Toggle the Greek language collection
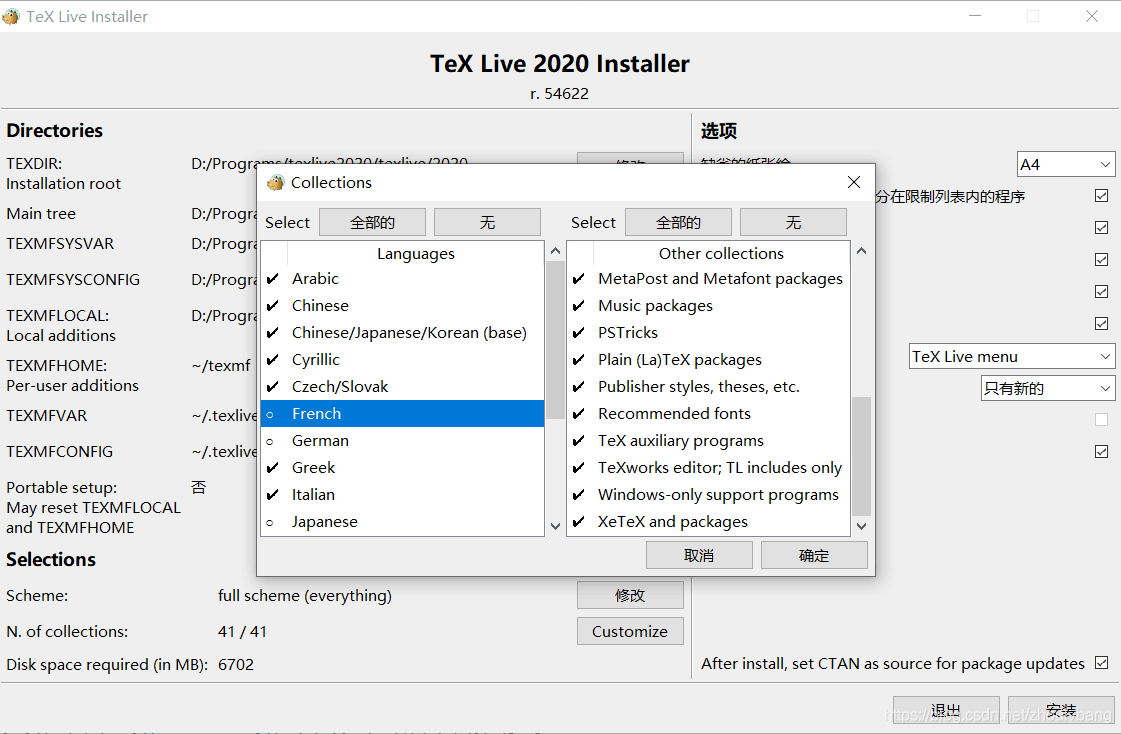 [403, 468]
